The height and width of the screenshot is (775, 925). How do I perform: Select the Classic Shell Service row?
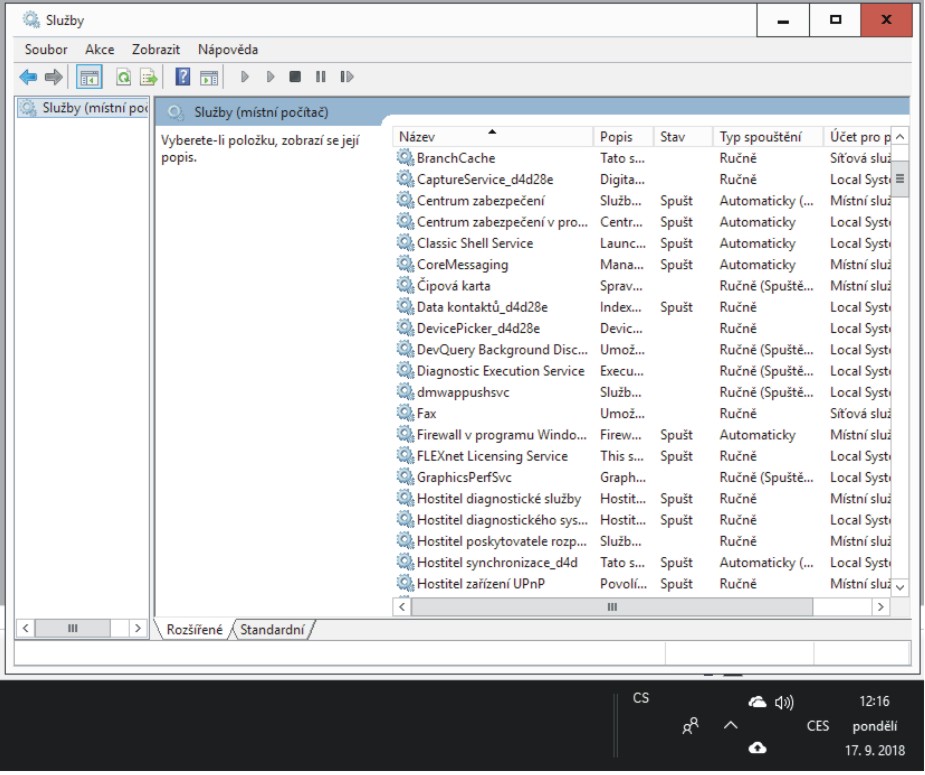tap(474, 243)
